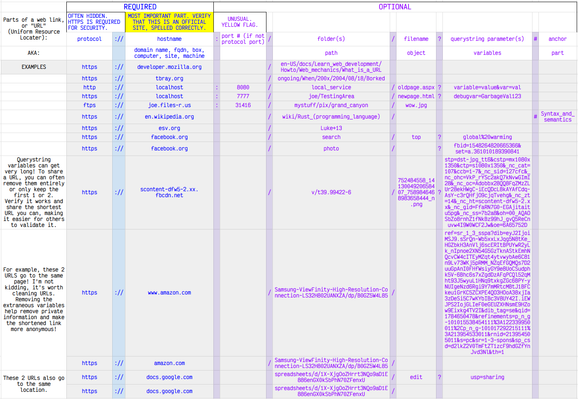This screenshot has height=399, width=578.
Task: Click the port '8080' cell
Action: [x=243, y=87]
